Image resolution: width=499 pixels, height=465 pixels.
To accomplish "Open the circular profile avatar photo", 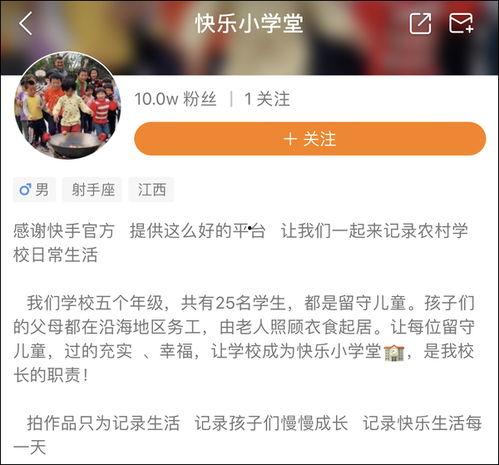I will point(67,105).
